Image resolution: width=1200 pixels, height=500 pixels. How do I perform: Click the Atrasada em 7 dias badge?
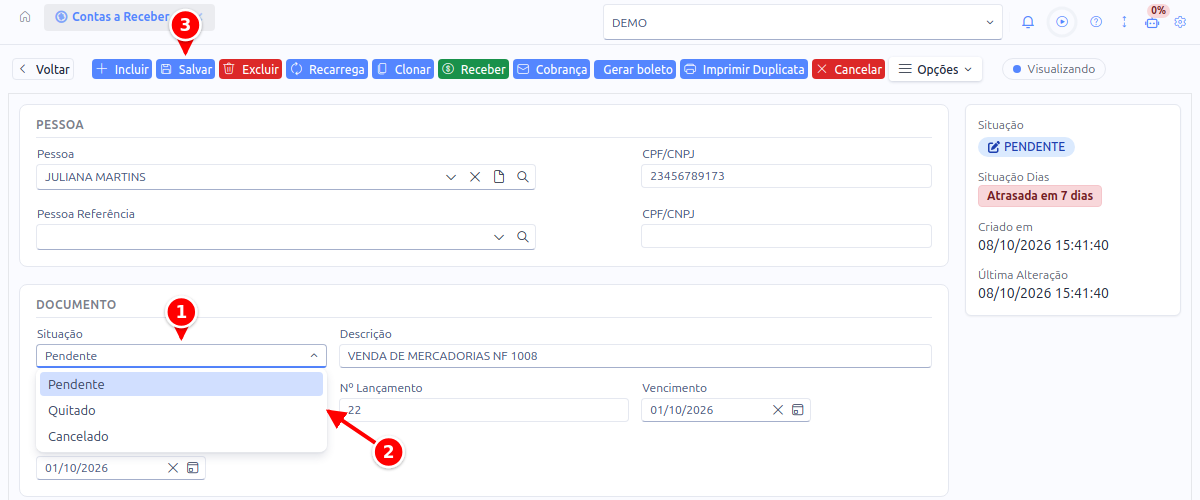(x=1040, y=196)
